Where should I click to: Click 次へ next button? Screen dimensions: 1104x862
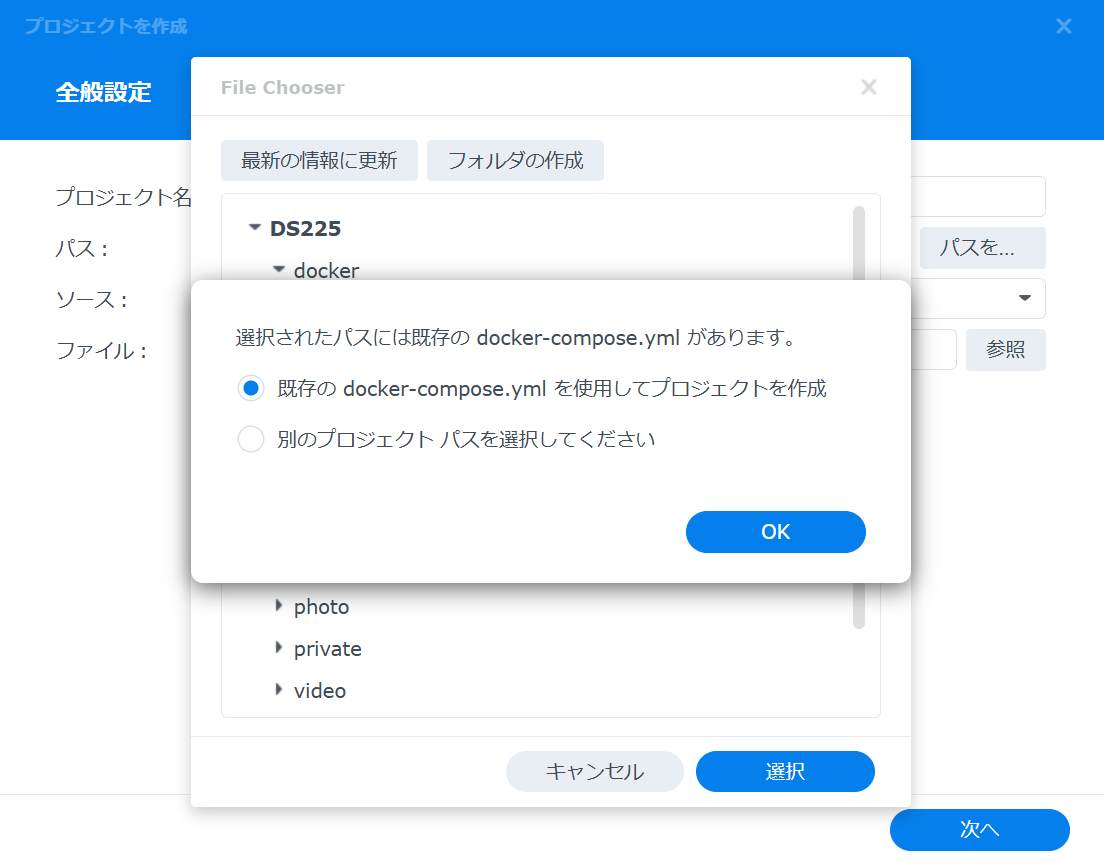(979, 830)
